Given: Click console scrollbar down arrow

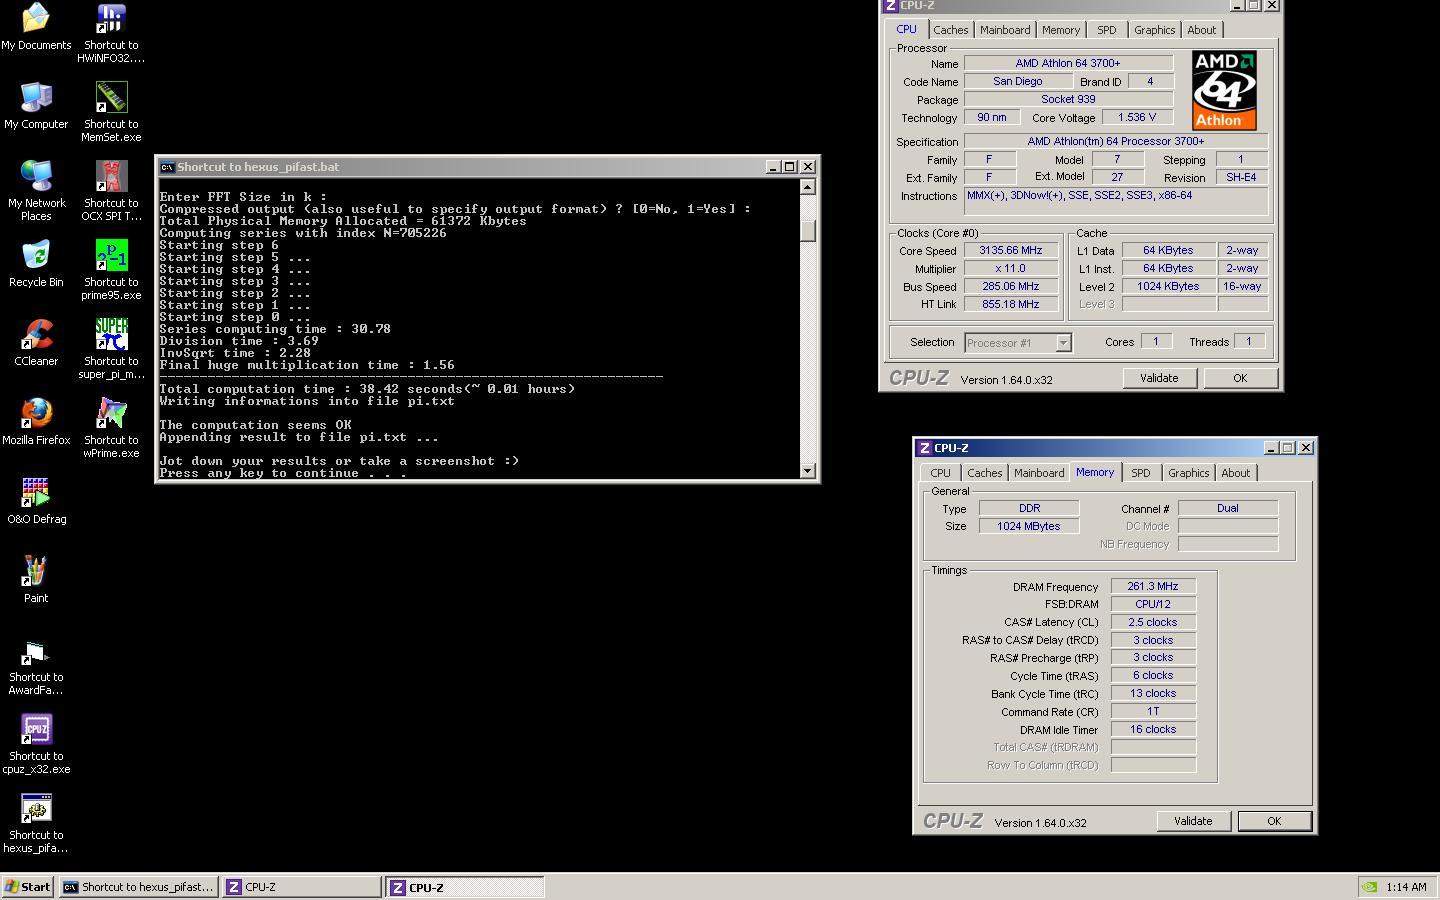Looking at the screenshot, I should [808, 470].
